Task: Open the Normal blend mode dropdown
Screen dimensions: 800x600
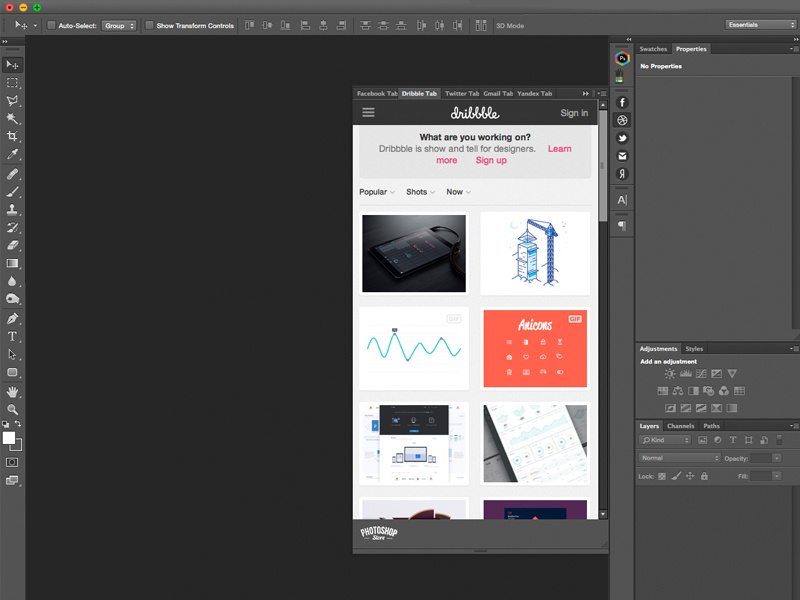Action: pos(679,457)
